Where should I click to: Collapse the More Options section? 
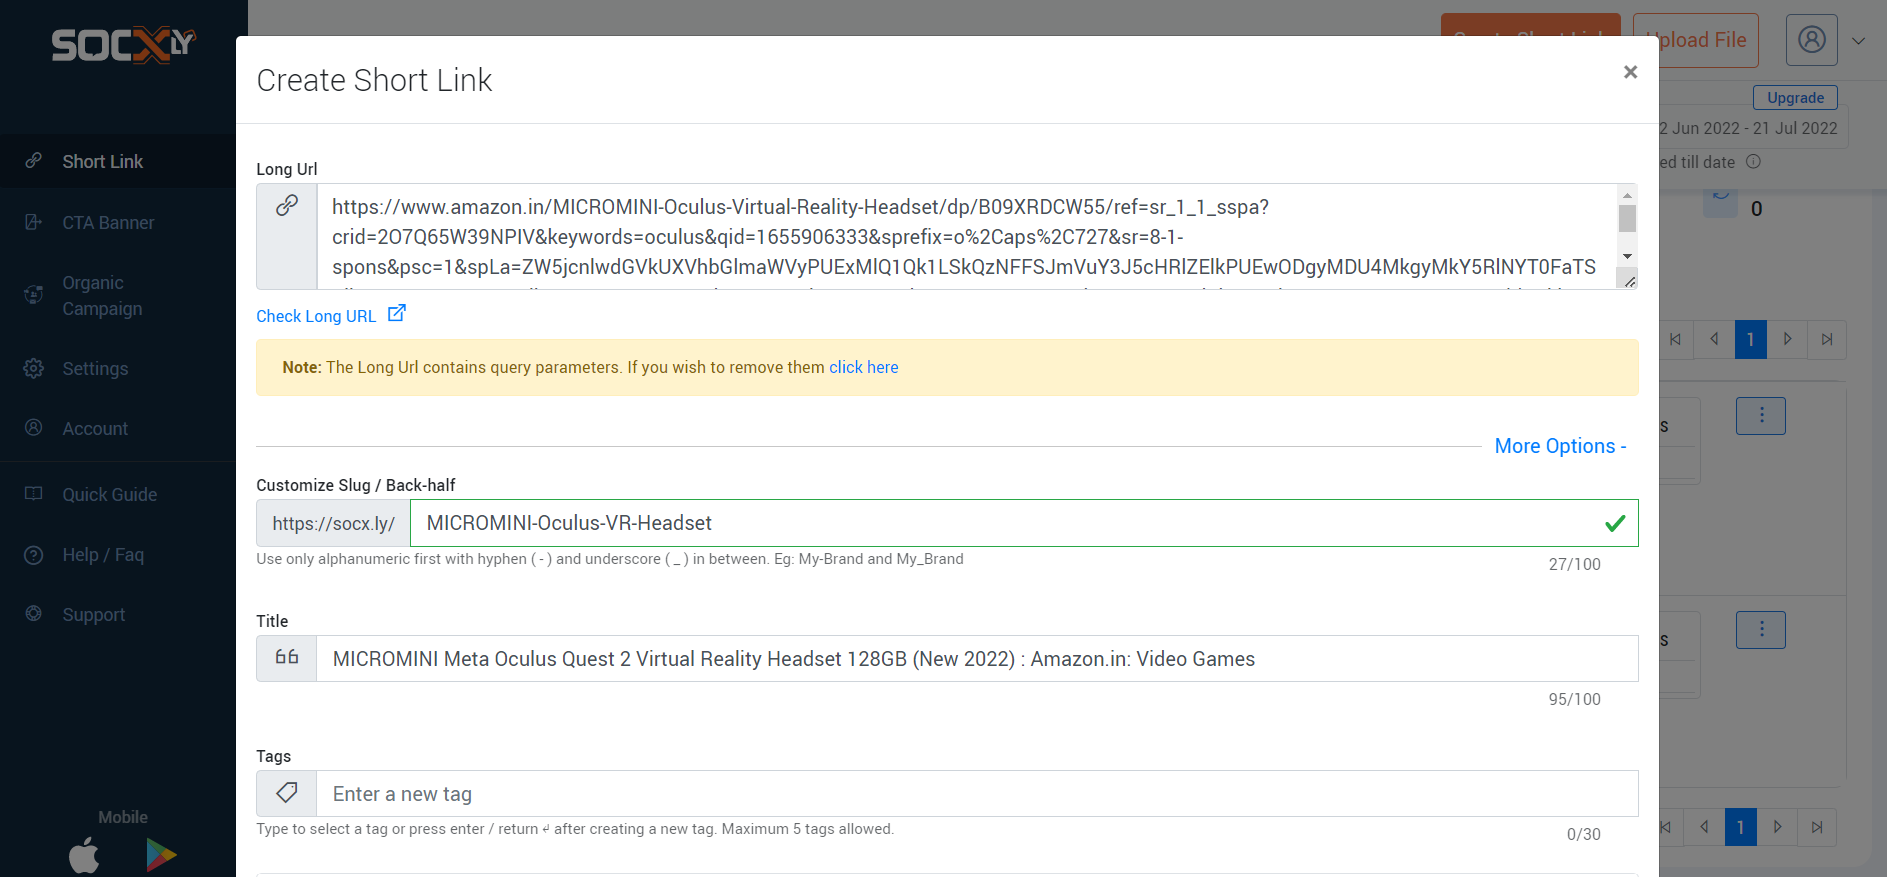click(1560, 446)
